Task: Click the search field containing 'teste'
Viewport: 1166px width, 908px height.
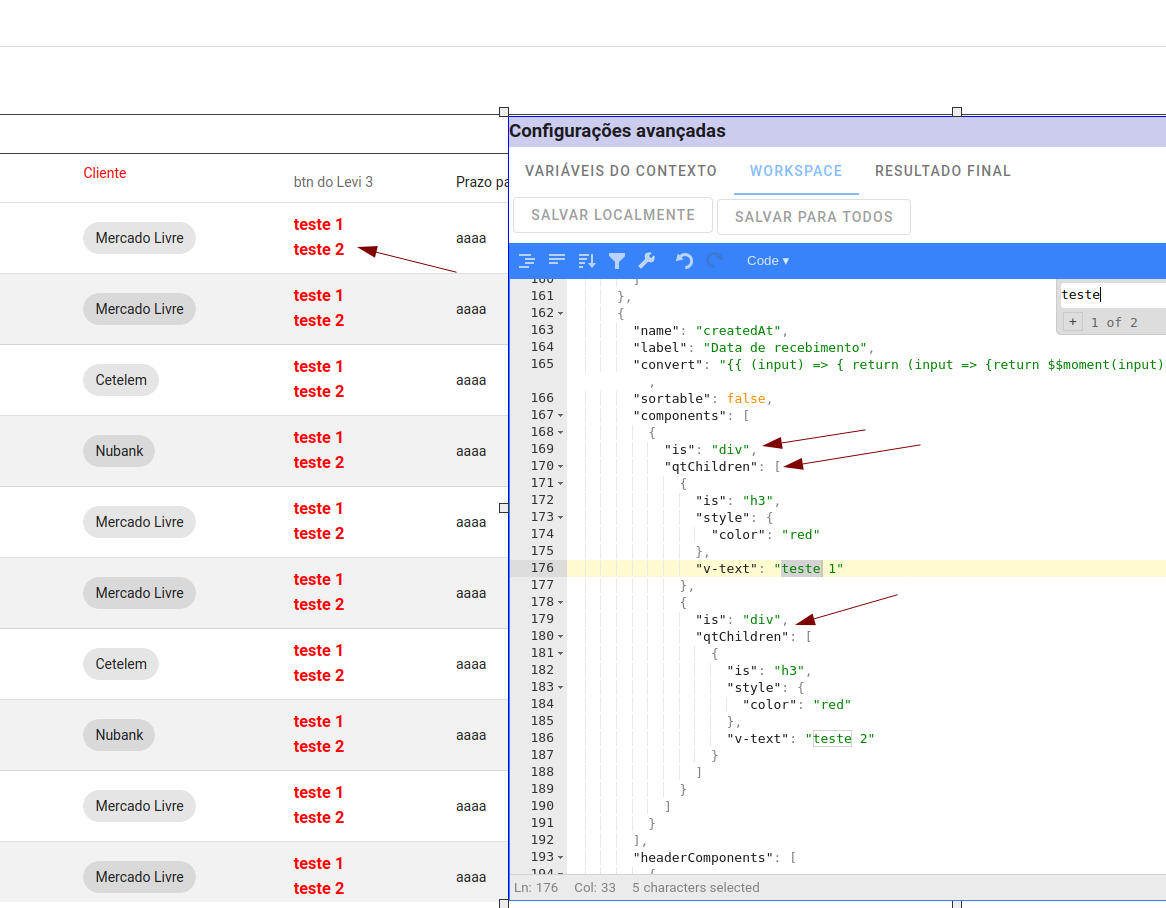Action: pos(1112,294)
